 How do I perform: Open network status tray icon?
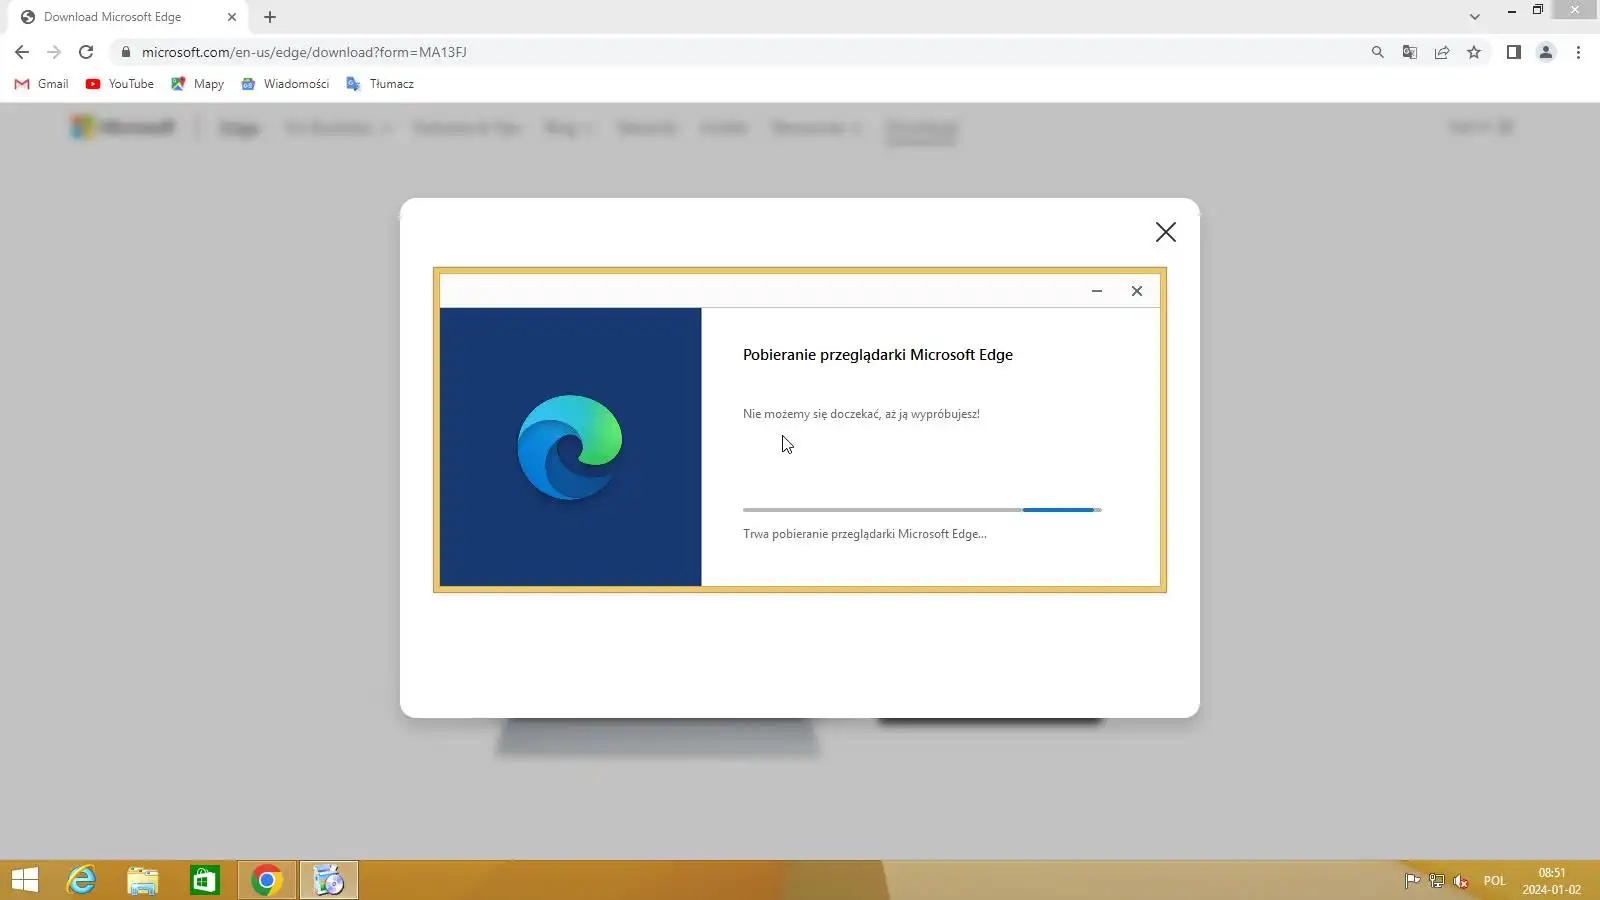(x=1437, y=881)
